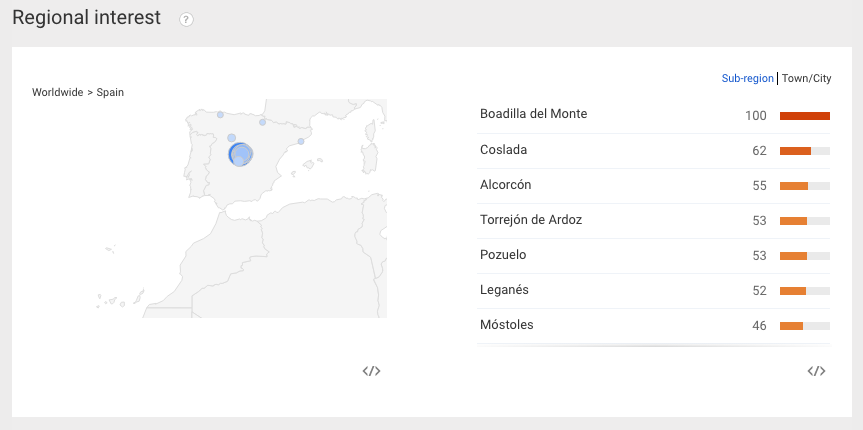Click the embed code icon below the map

372,371
